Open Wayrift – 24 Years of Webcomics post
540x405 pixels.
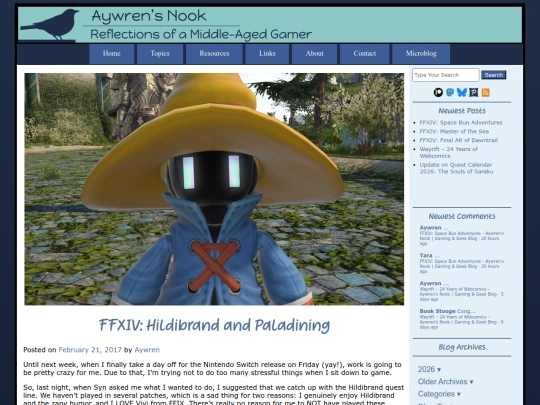[x=448, y=152]
